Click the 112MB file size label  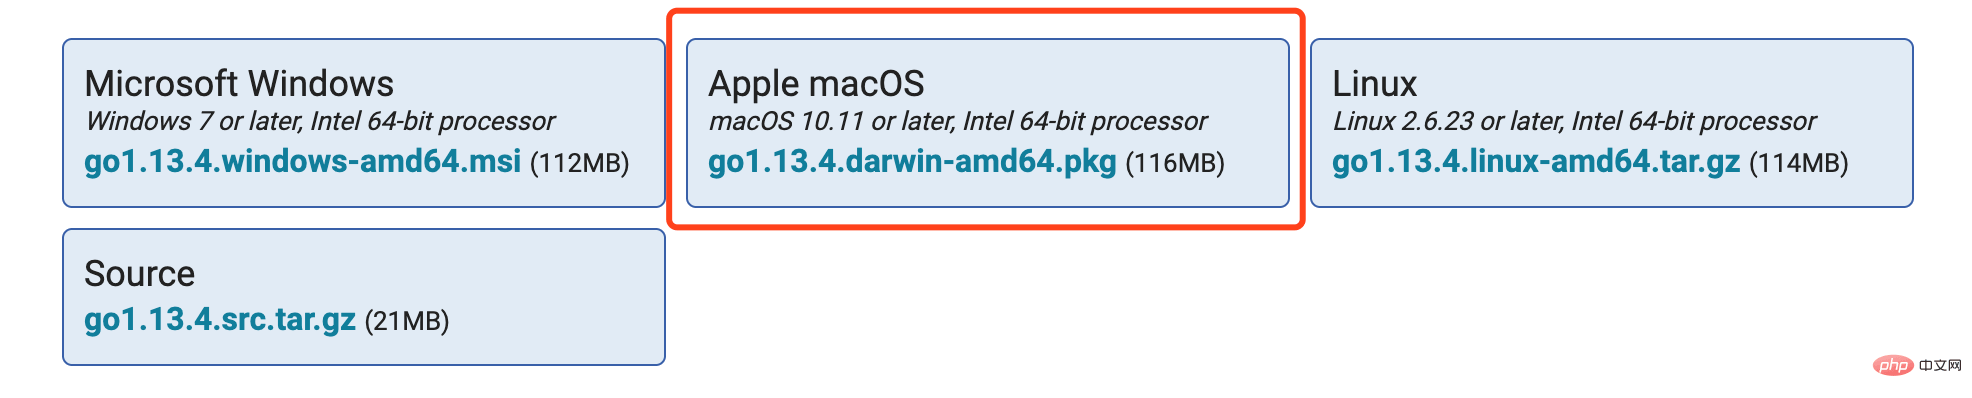tap(579, 162)
